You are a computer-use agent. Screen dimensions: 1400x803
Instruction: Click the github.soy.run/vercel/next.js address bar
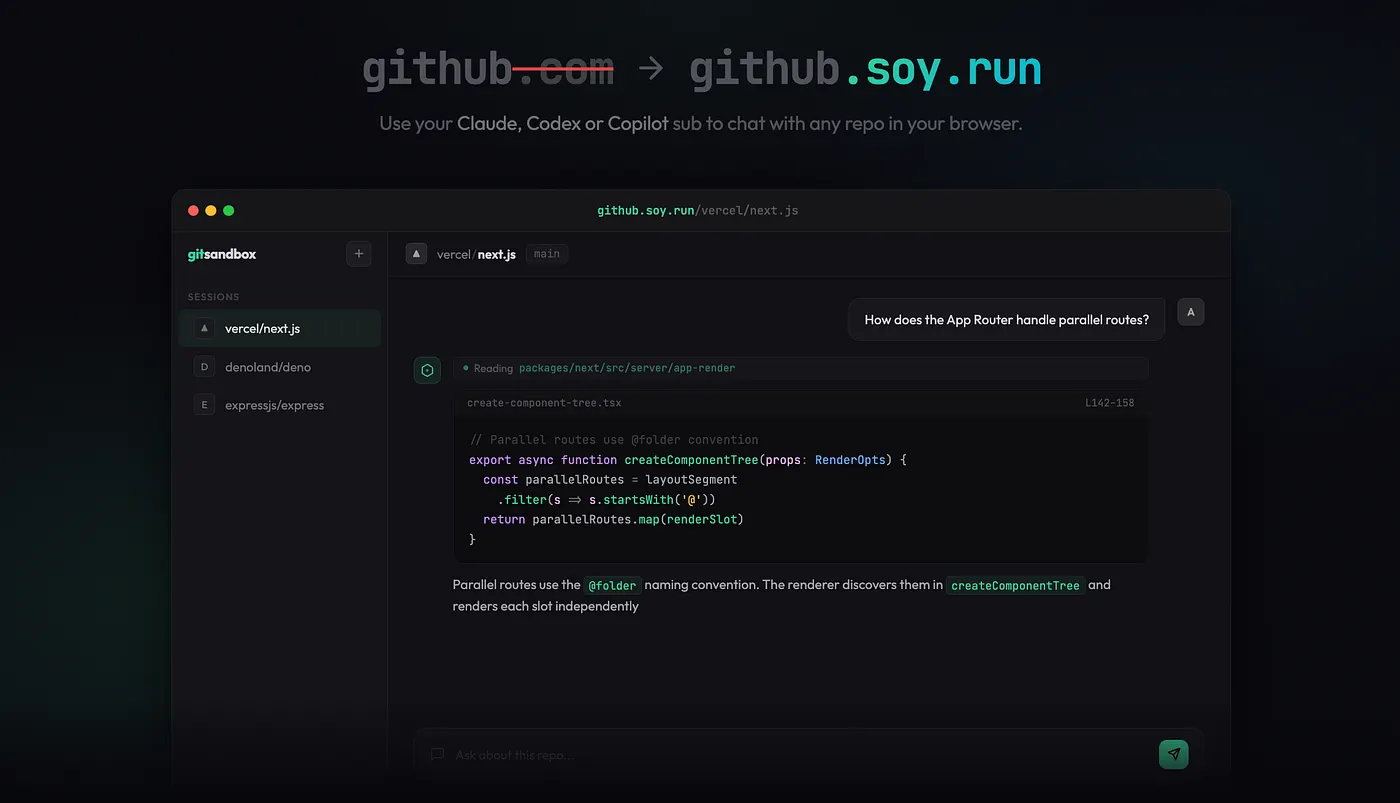698,211
